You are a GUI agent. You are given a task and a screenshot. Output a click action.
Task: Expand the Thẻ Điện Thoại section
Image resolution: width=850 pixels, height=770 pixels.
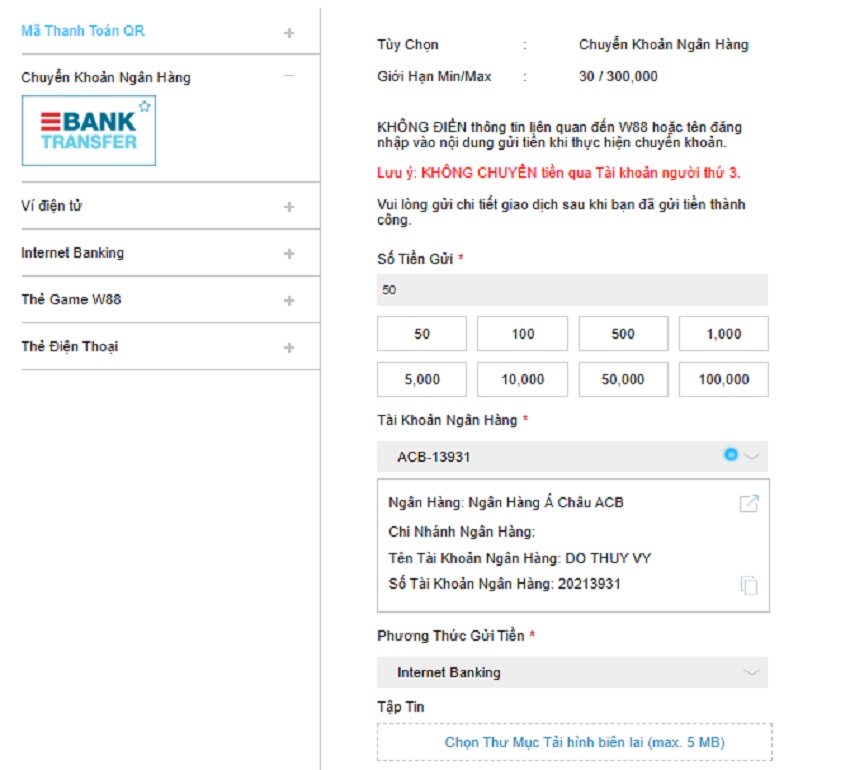tap(289, 347)
